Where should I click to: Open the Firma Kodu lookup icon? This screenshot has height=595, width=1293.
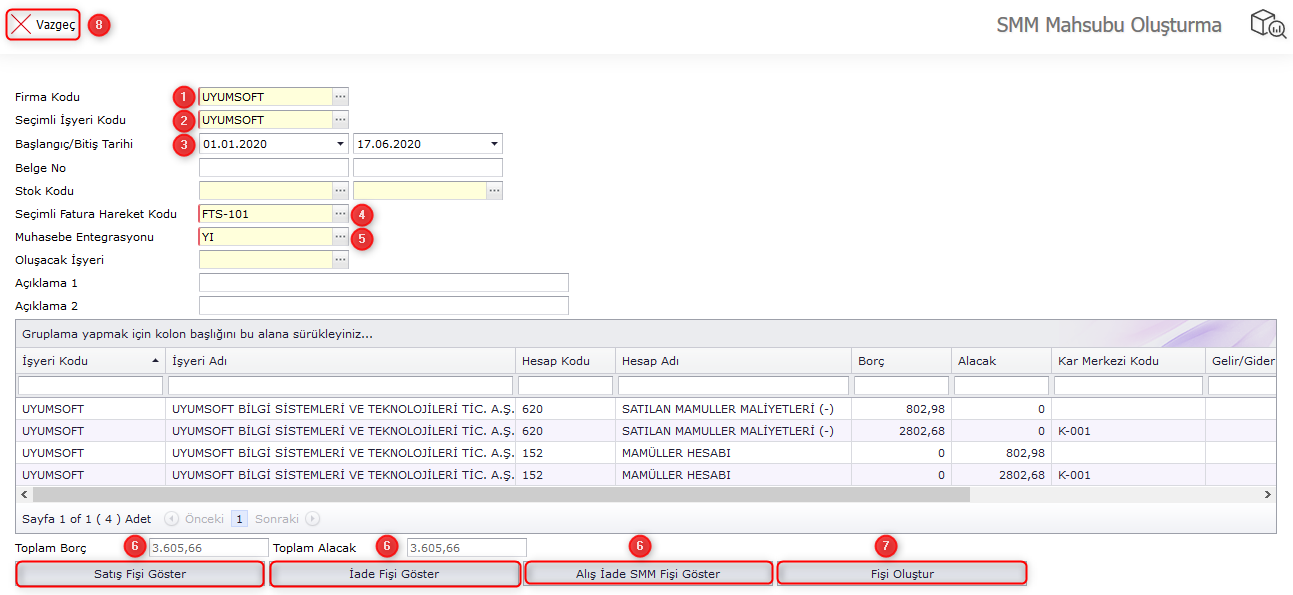click(x=341, y=97)
